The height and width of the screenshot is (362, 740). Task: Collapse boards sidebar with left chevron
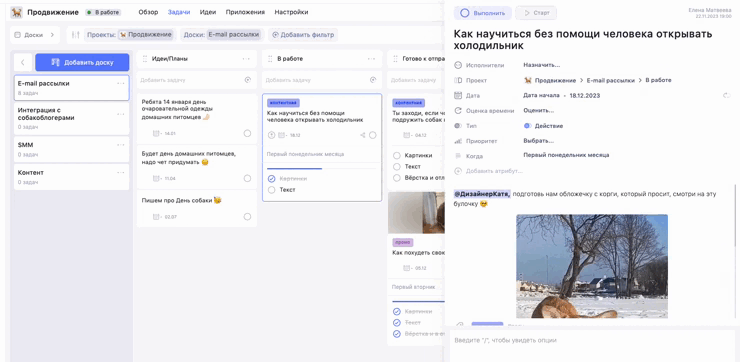(23, 62)
